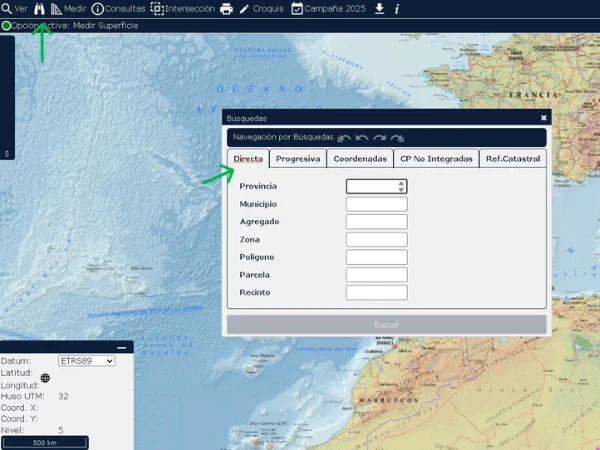Viewport: 600px width, 450px height.
Task: Click the italic i information icon
Action: tap(397, 9)
